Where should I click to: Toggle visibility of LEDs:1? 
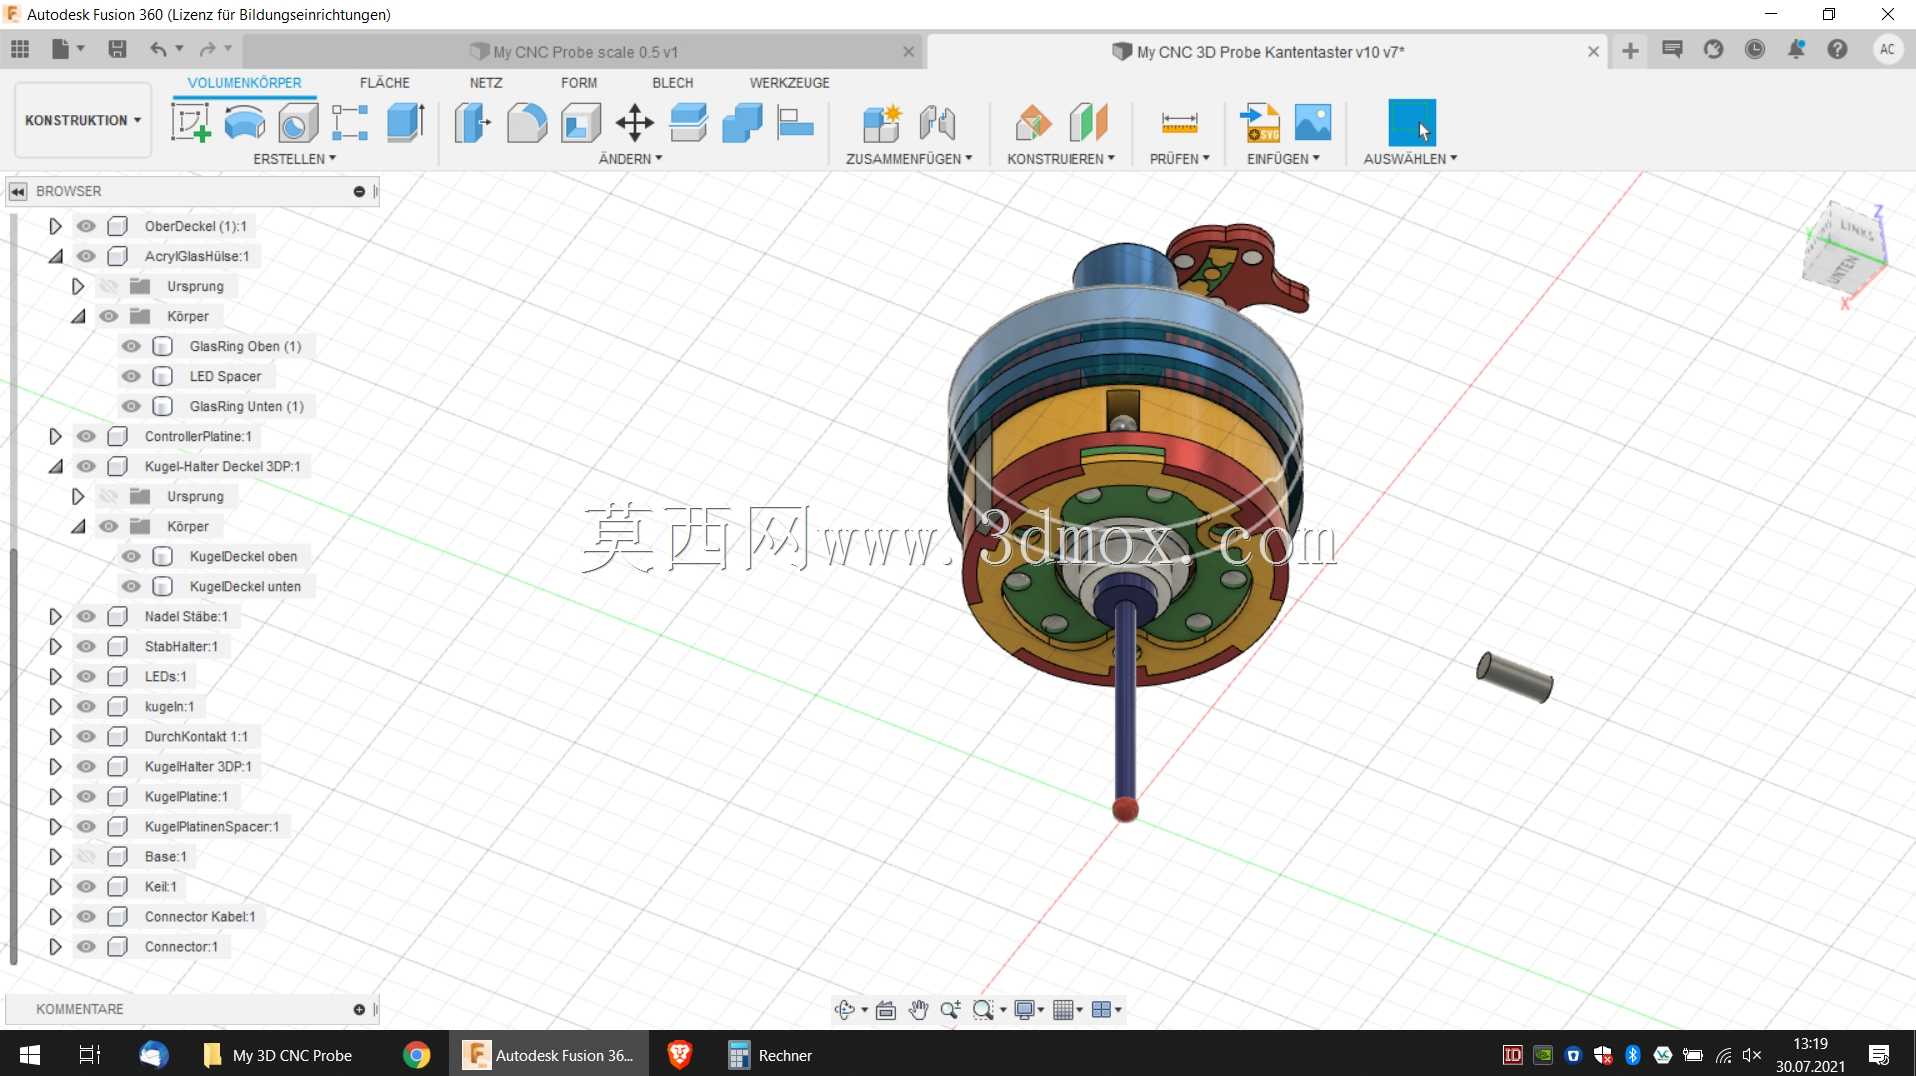[86, 676]
